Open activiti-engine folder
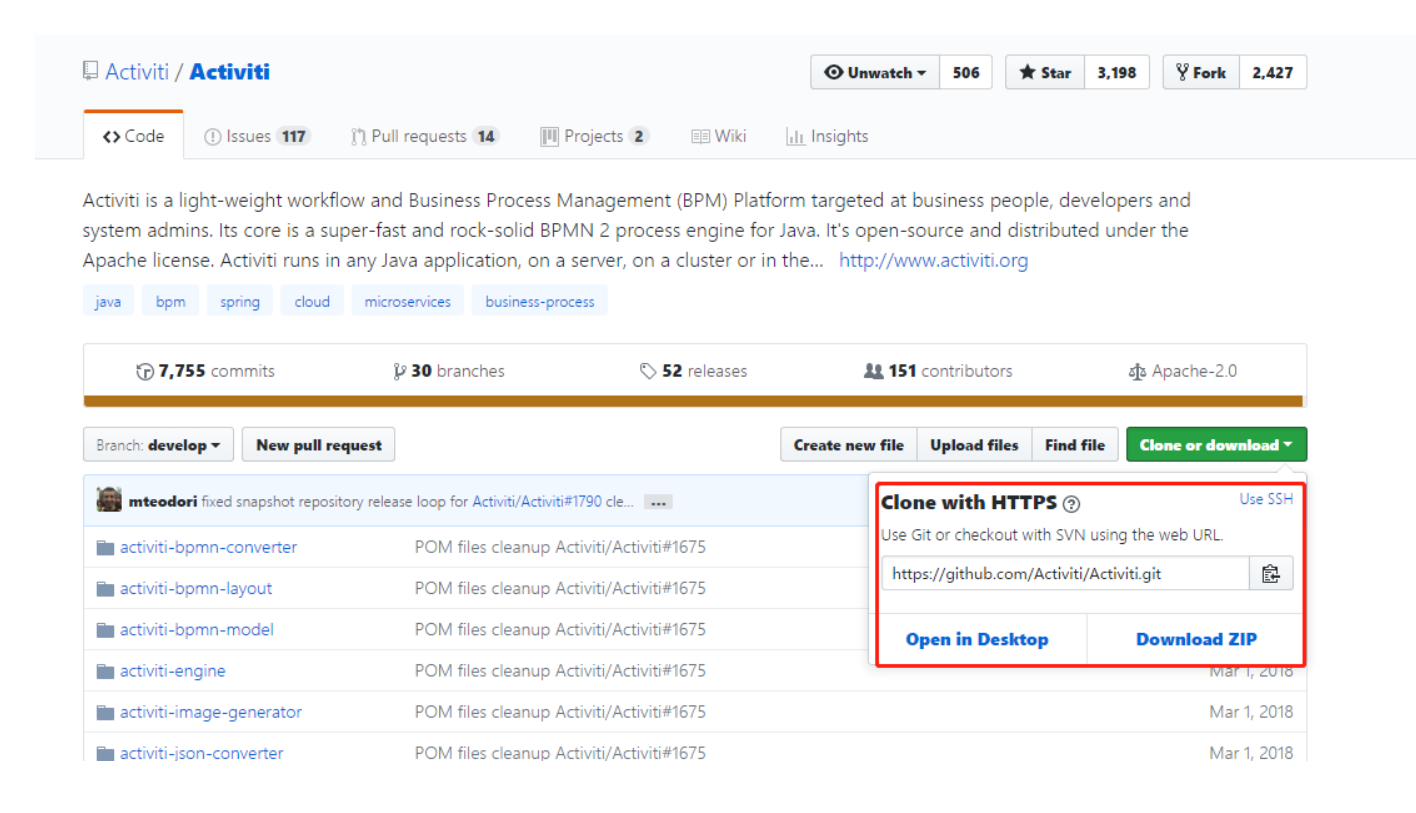 (173, 670)
